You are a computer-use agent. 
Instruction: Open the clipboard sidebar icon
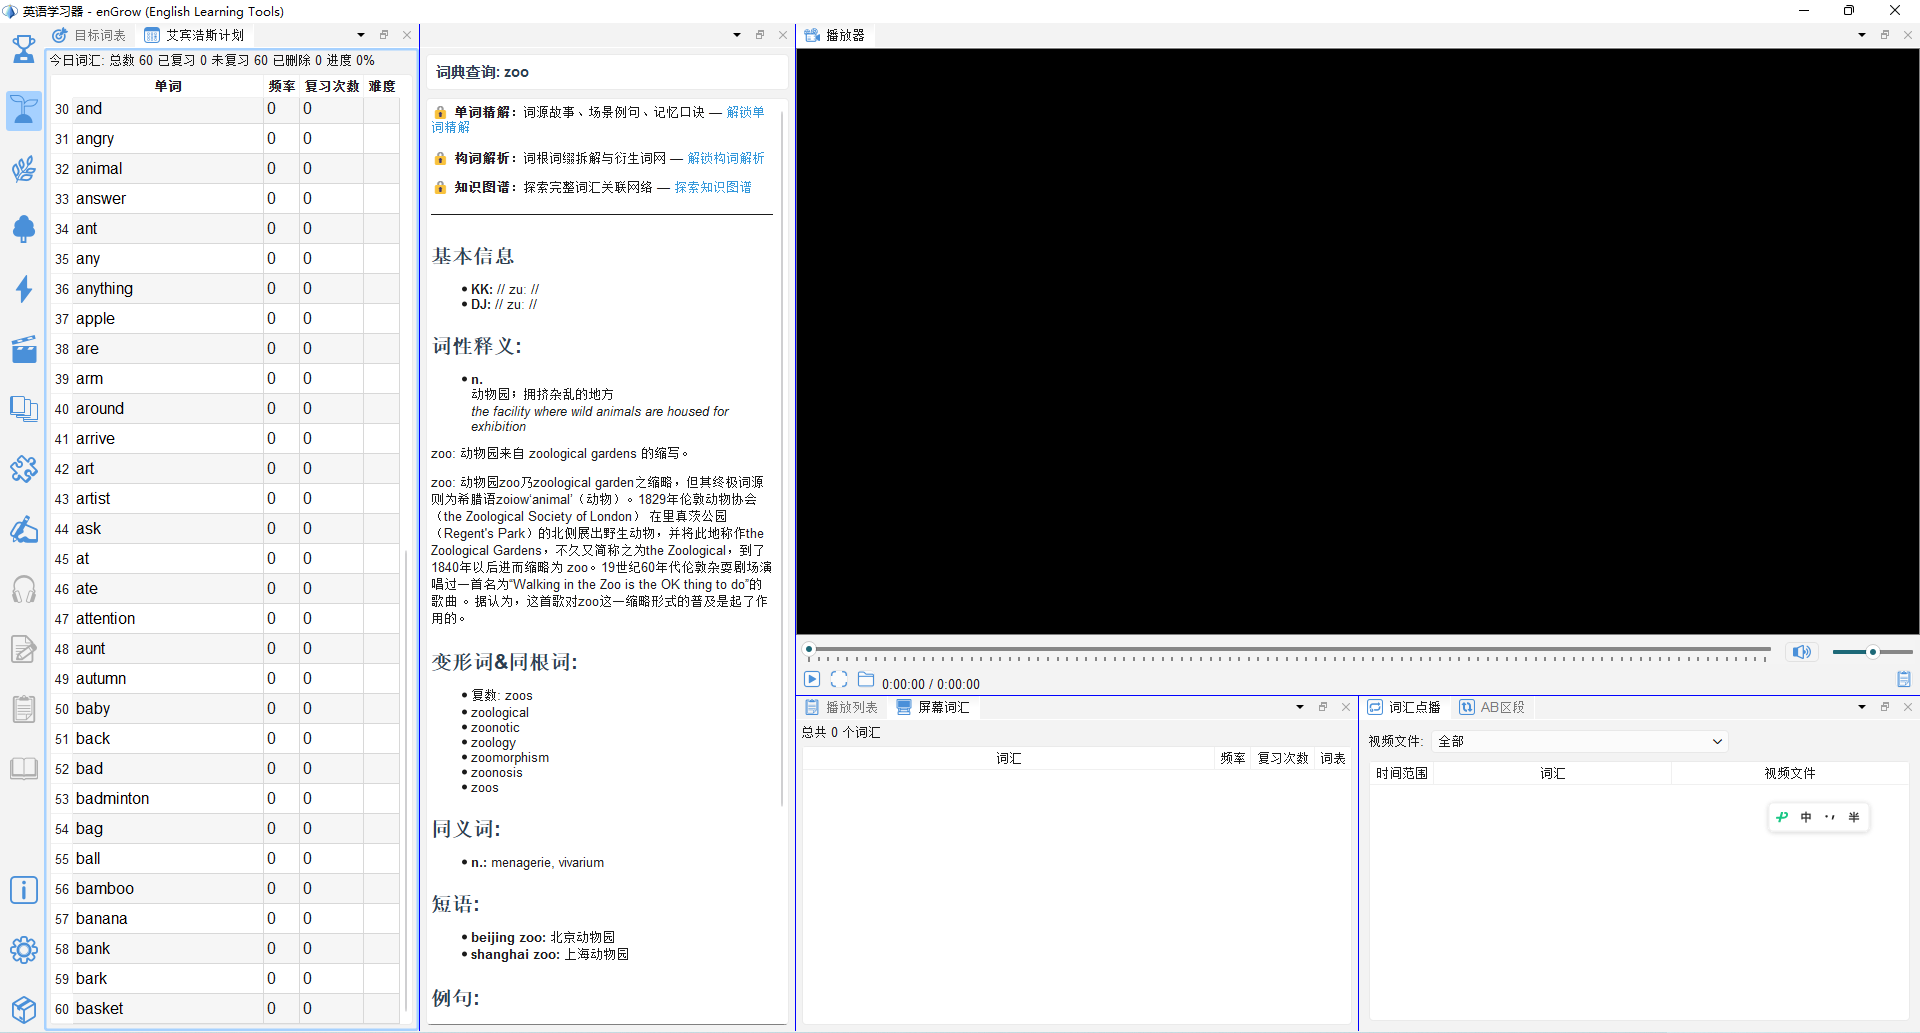24,709
